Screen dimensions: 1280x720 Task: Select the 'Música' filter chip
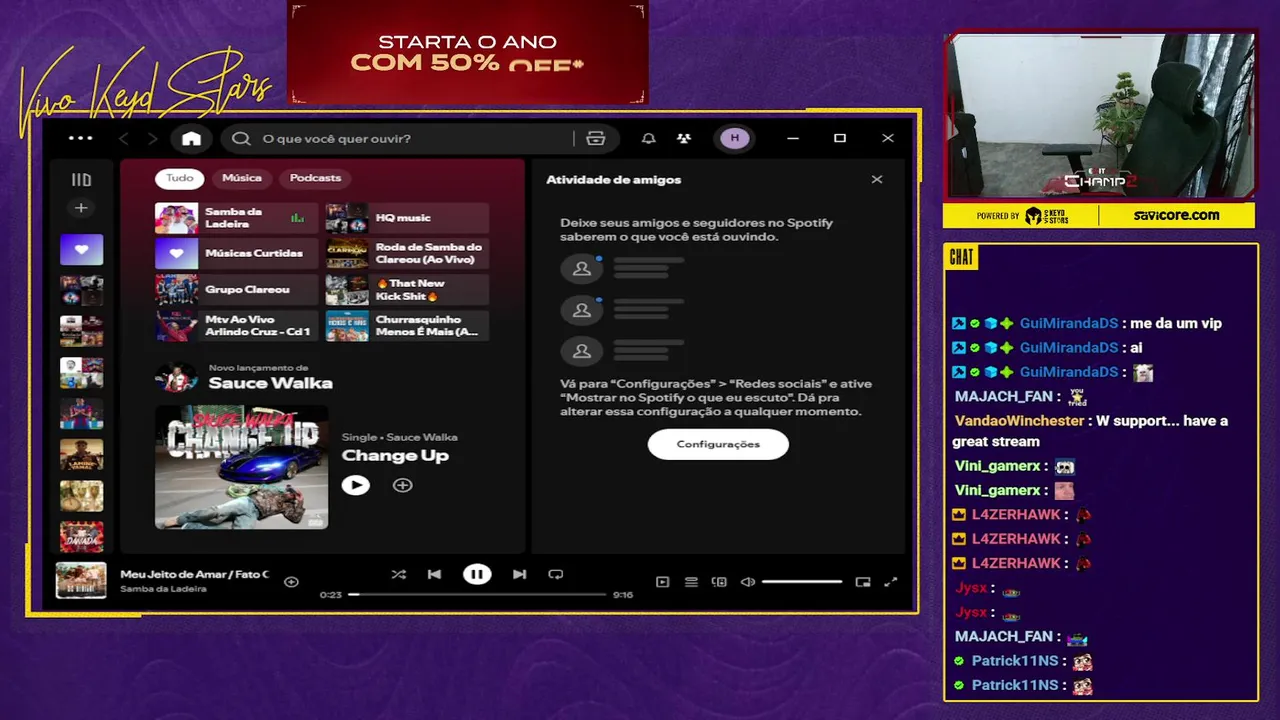tap(242, 178)
